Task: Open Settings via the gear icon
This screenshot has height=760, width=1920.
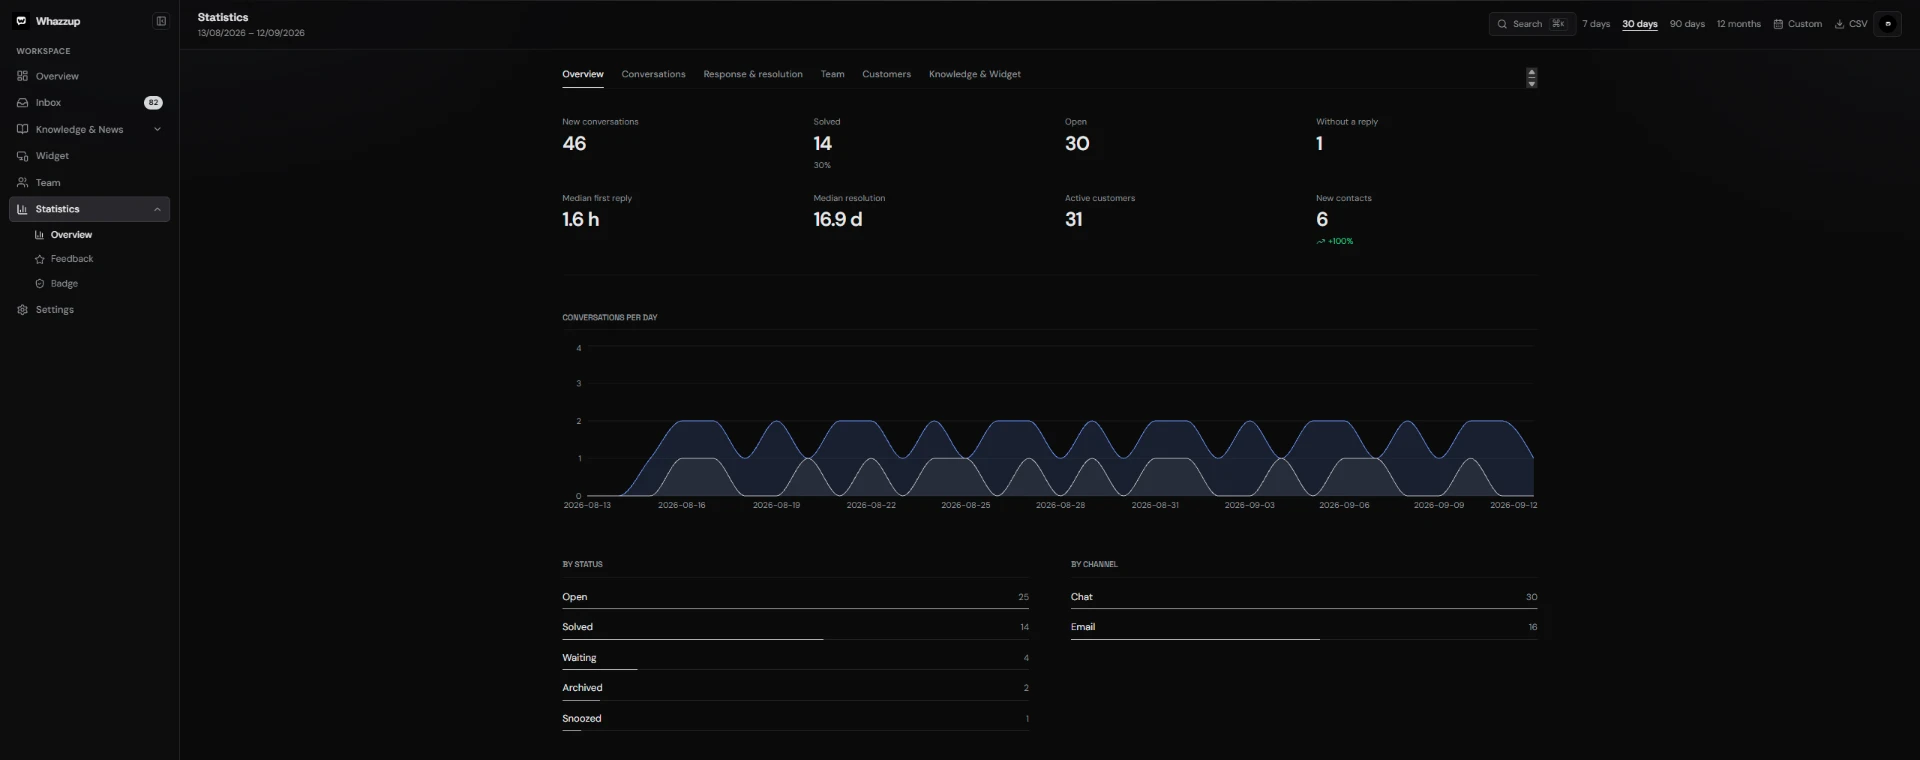Action: [x=22, y=310]
